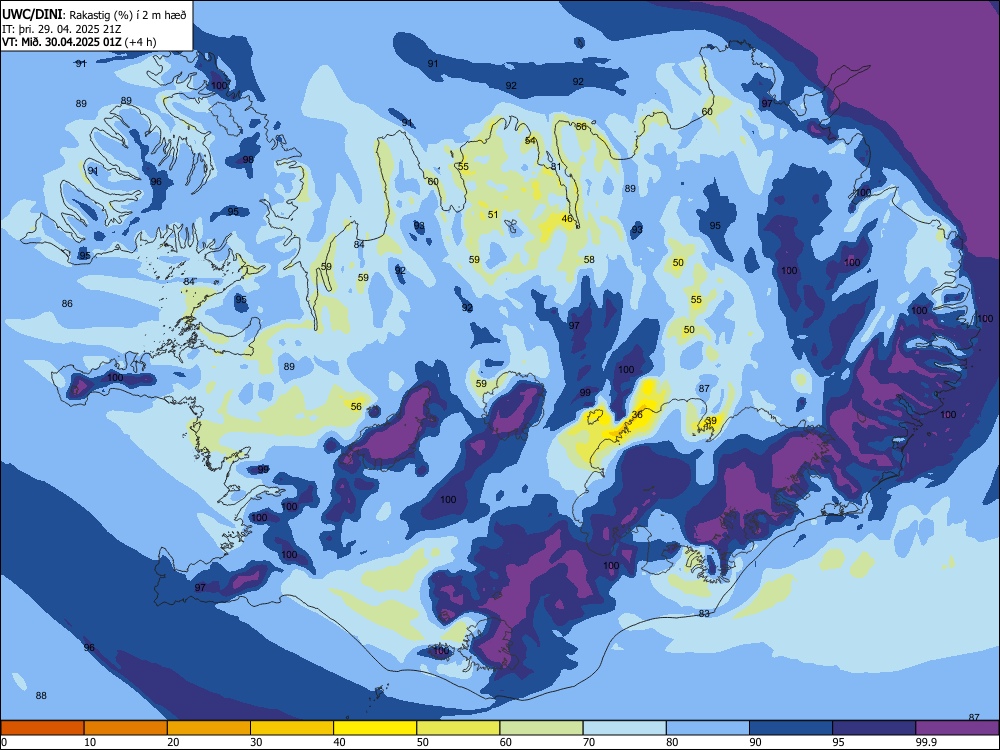Click the '39' humidity value on the map

click(711, 420)
